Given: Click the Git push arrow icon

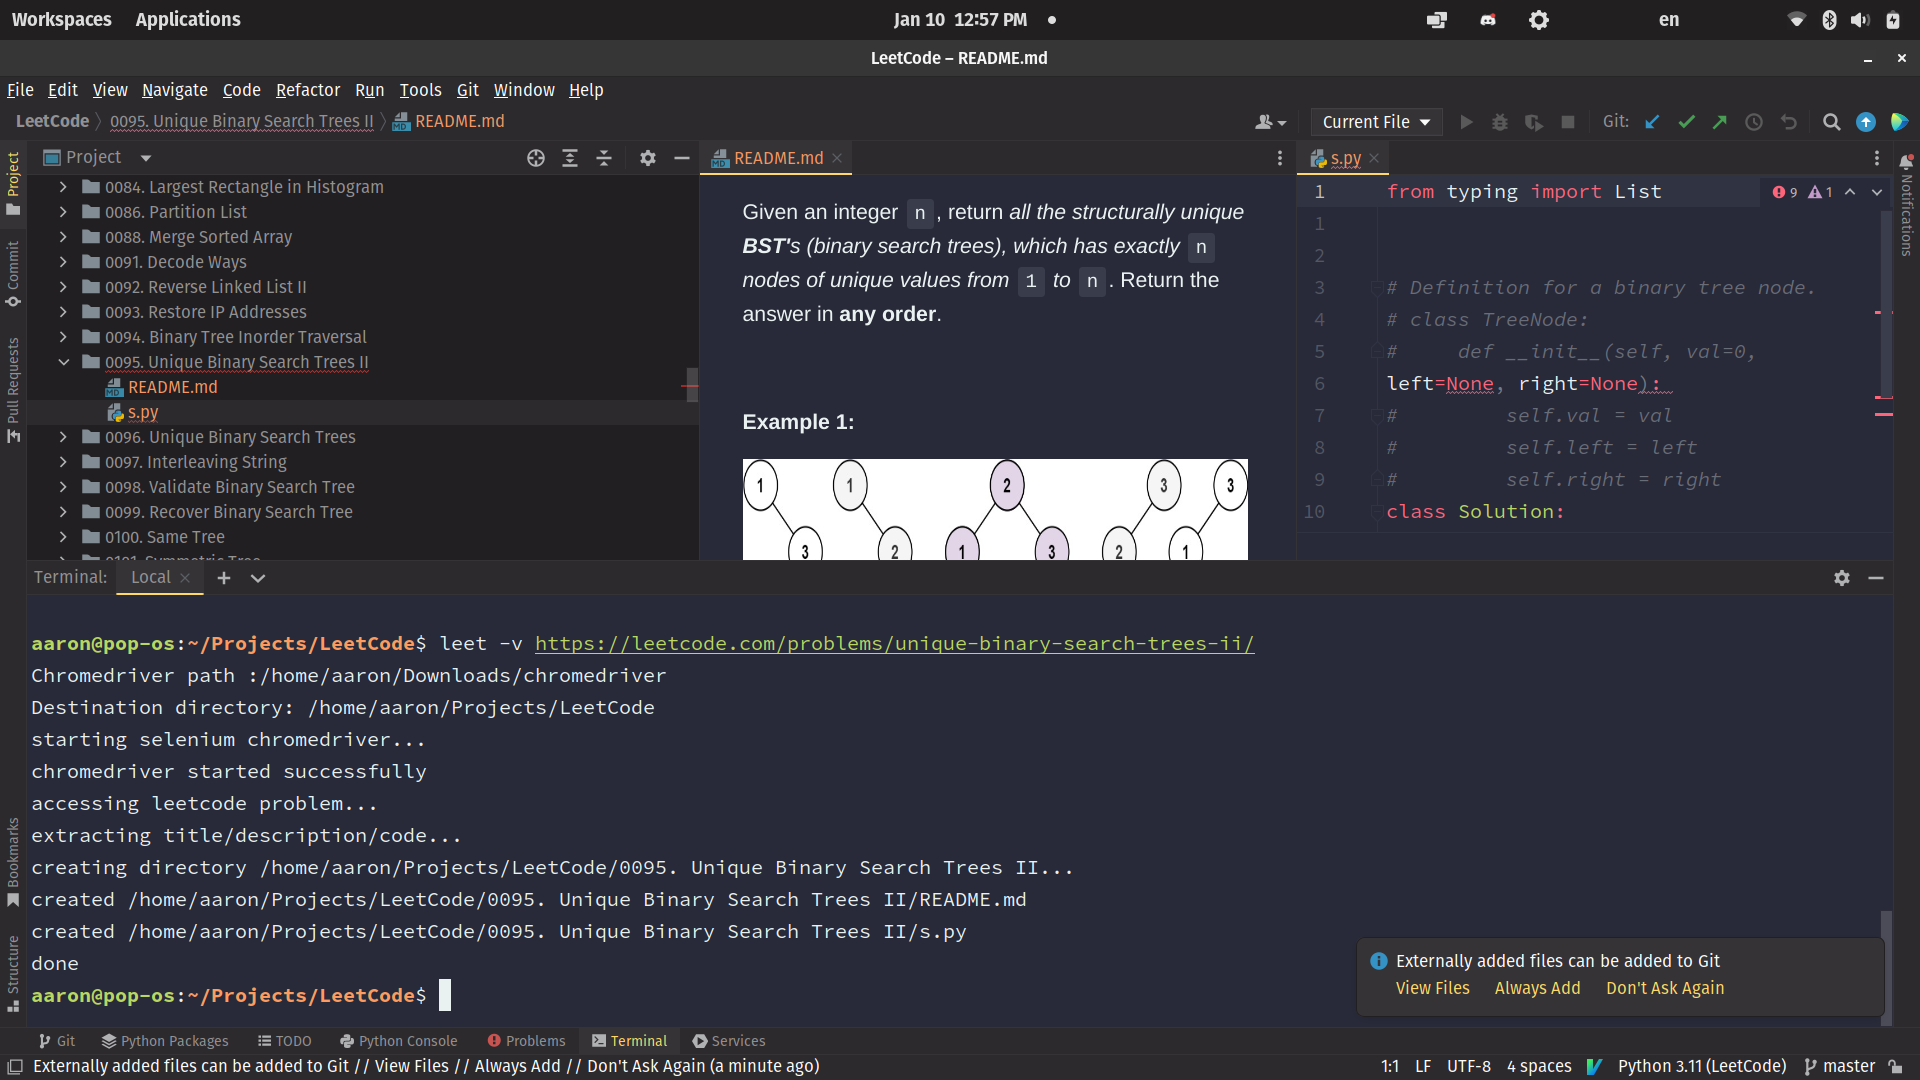Looking at the screenshot, I should point(1720,122).
